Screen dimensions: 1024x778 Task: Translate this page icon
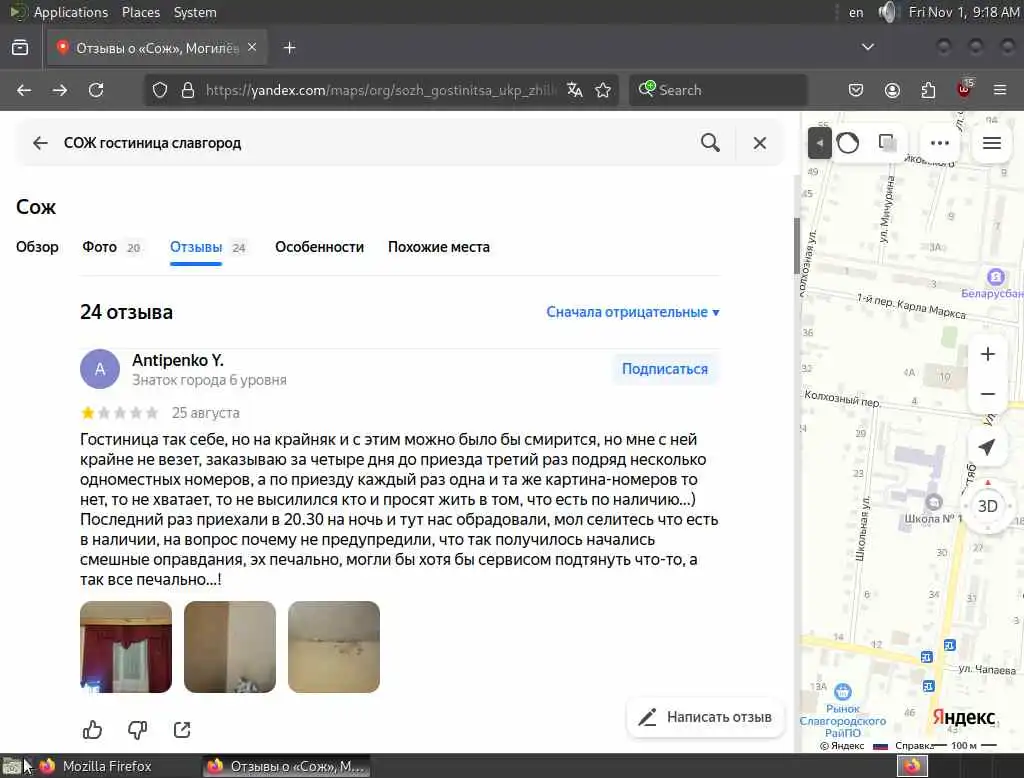pyautogui.click(x=575, y=90)
